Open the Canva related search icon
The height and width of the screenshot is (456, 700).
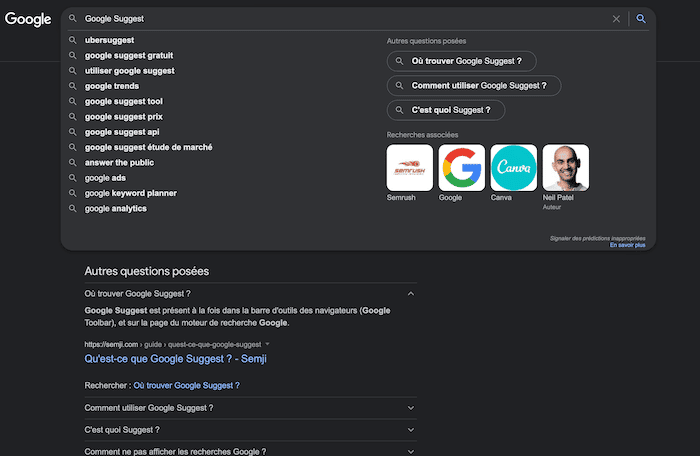pyautogui.click(x=513, y=168)
